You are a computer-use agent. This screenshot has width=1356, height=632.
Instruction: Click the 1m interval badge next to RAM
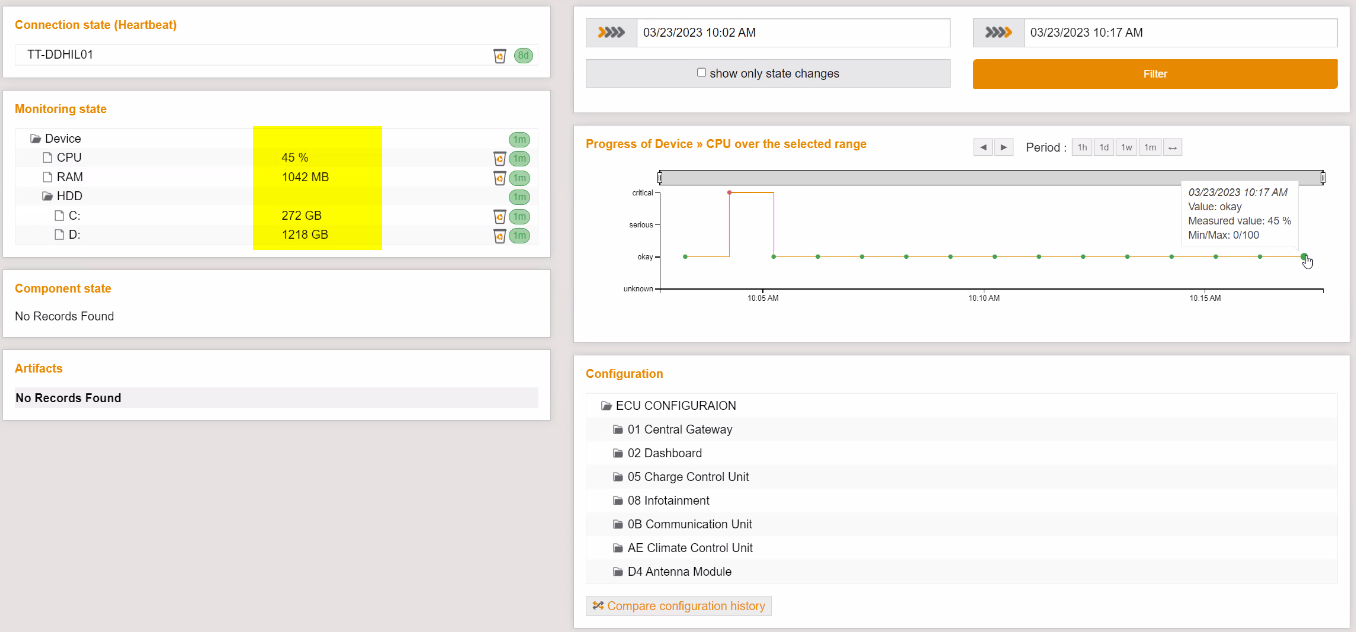520,177
